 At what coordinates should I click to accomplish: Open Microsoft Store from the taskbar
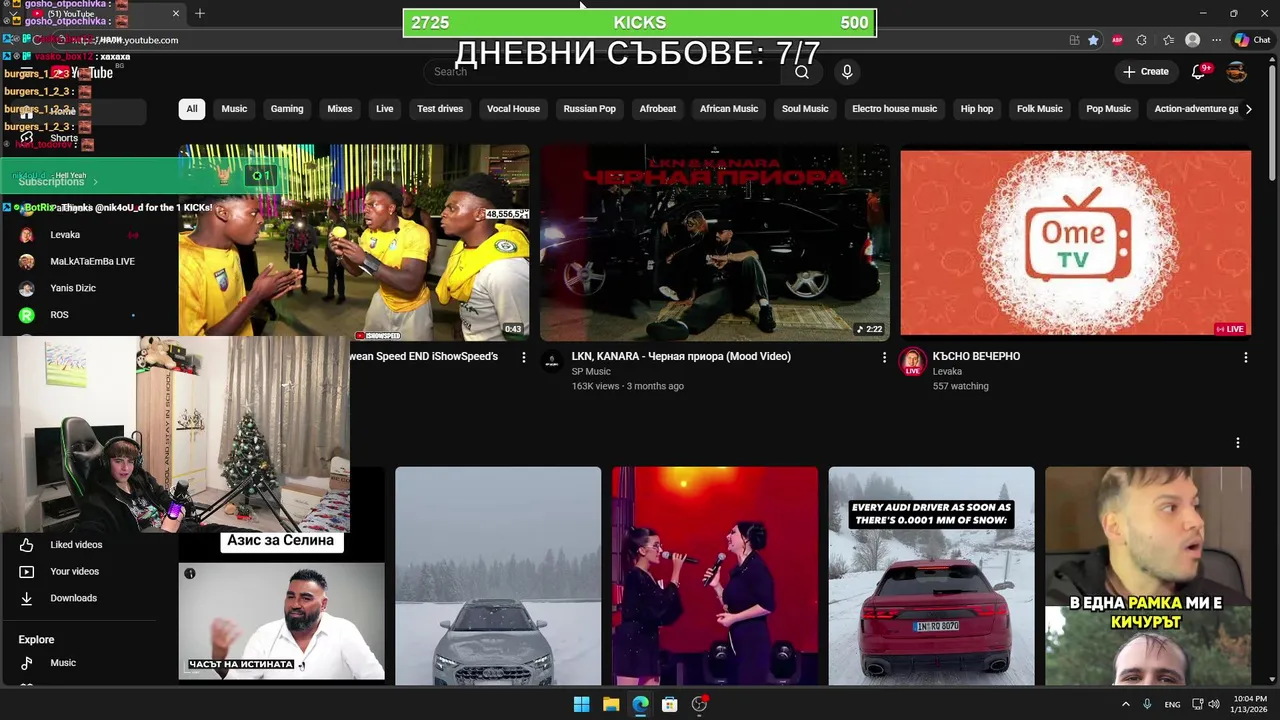pos(670,704)
